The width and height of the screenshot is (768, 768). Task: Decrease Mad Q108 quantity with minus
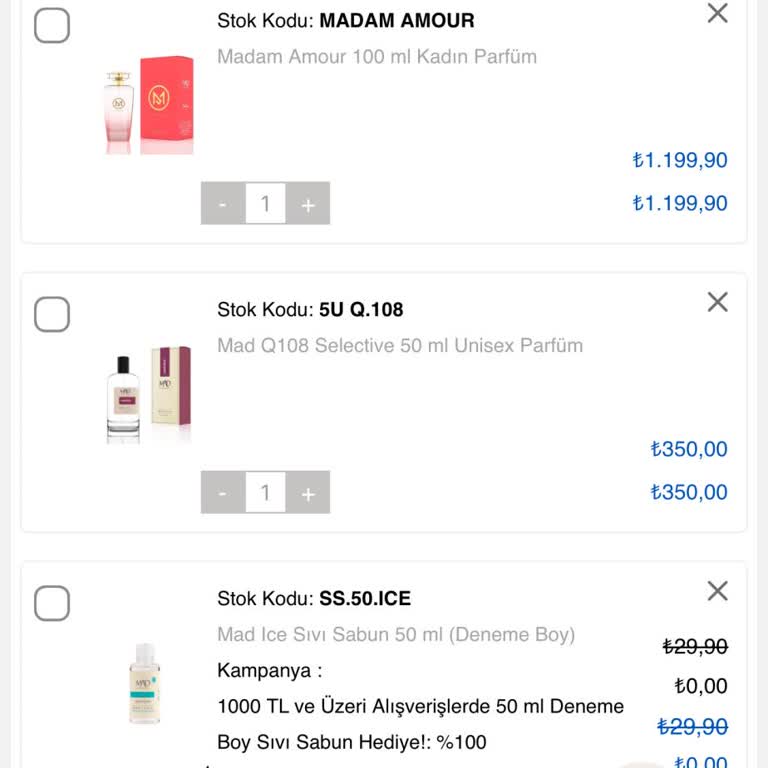point(223,493)
